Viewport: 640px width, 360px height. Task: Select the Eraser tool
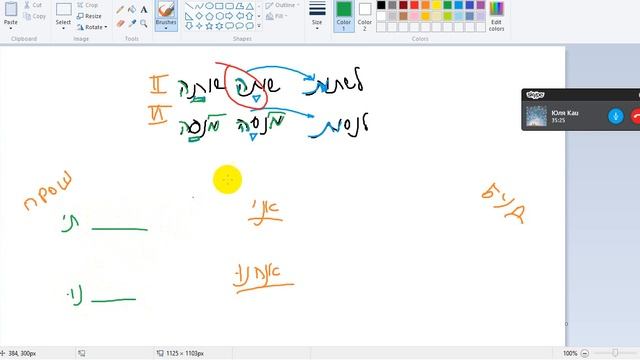[x=120, y=24]
